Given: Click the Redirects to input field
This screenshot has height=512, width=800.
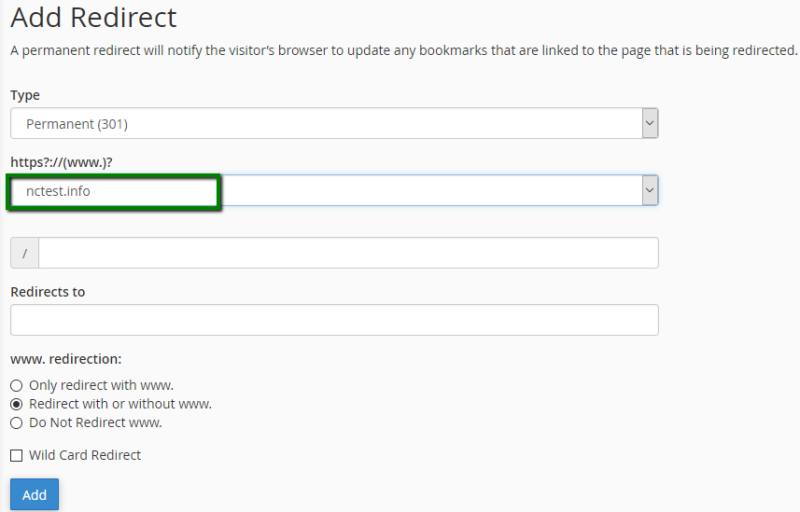Looking at the screenshot, I should click(x=334, y=320).
